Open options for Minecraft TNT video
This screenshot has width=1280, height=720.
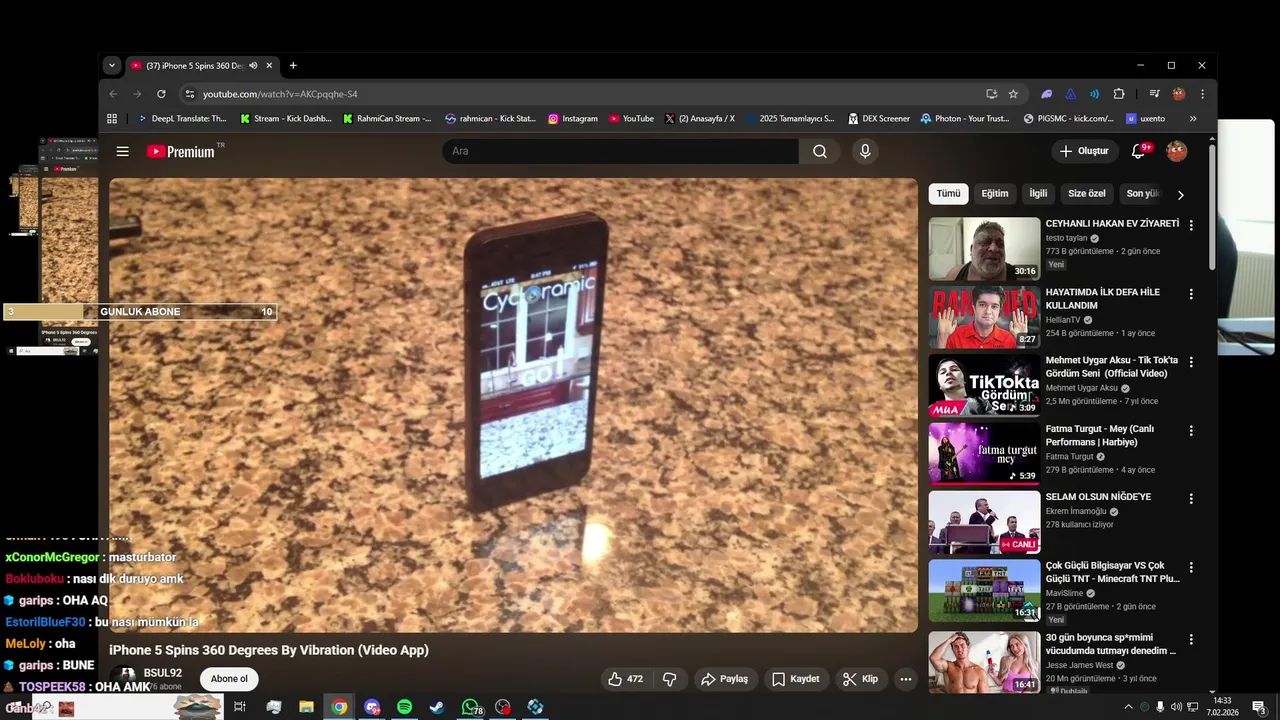1191,567
